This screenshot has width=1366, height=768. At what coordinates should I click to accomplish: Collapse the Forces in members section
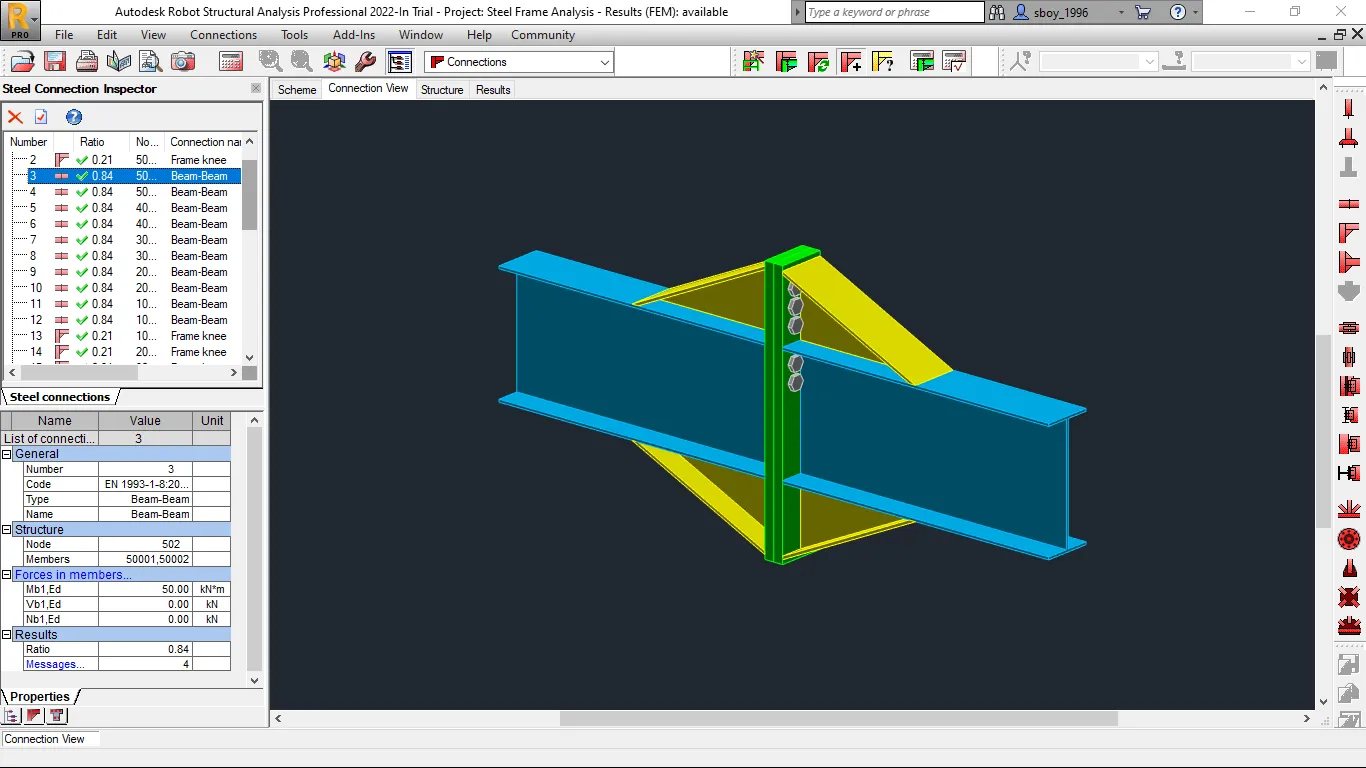click(7, 575)
